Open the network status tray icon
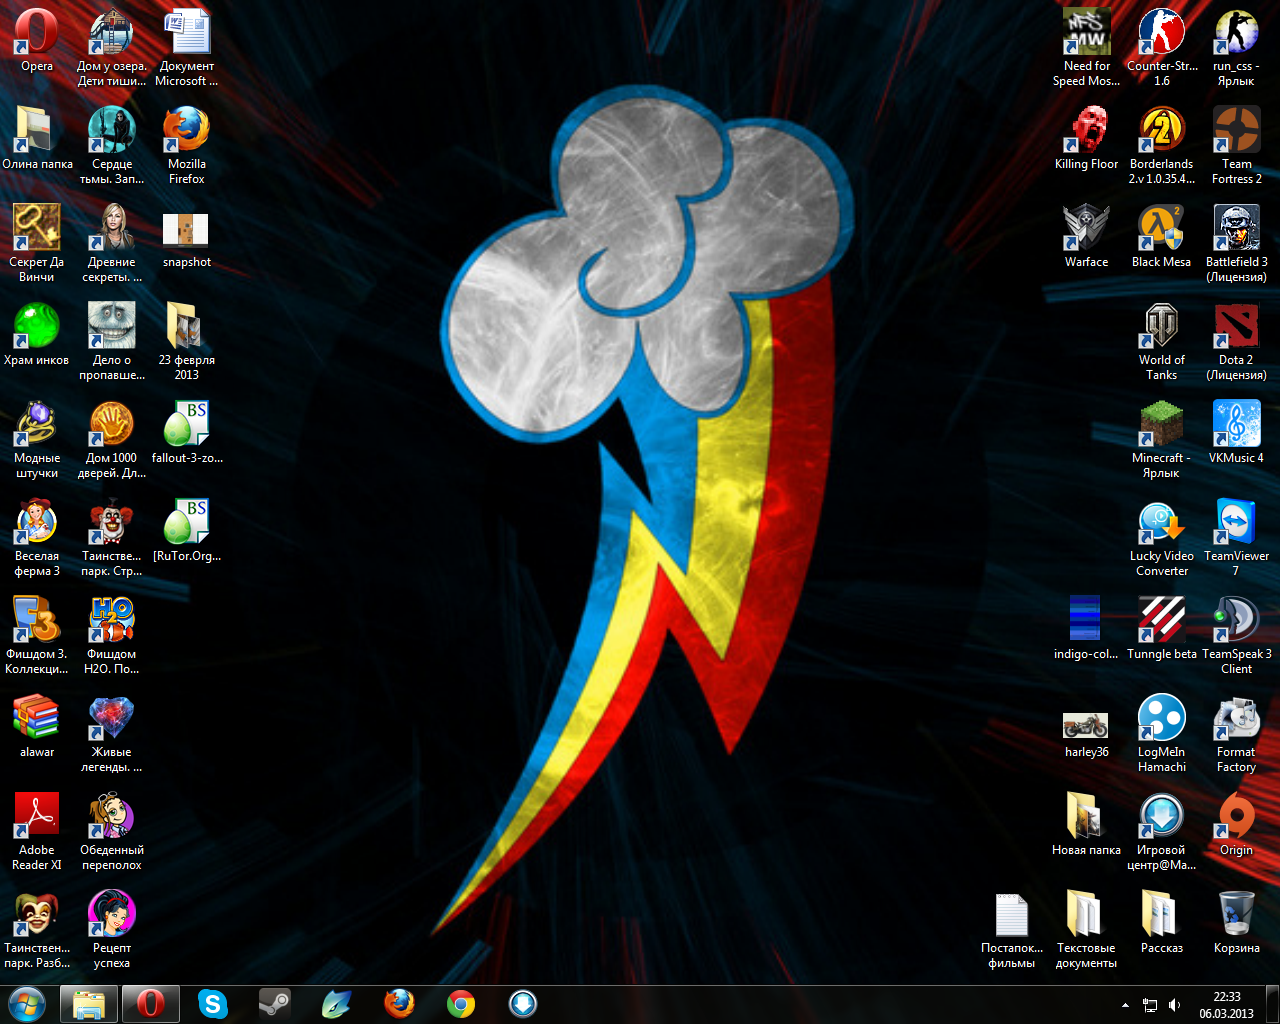This screenshot has height=1024, width=1280. pyautogui.click(x=1150, y=1005)
